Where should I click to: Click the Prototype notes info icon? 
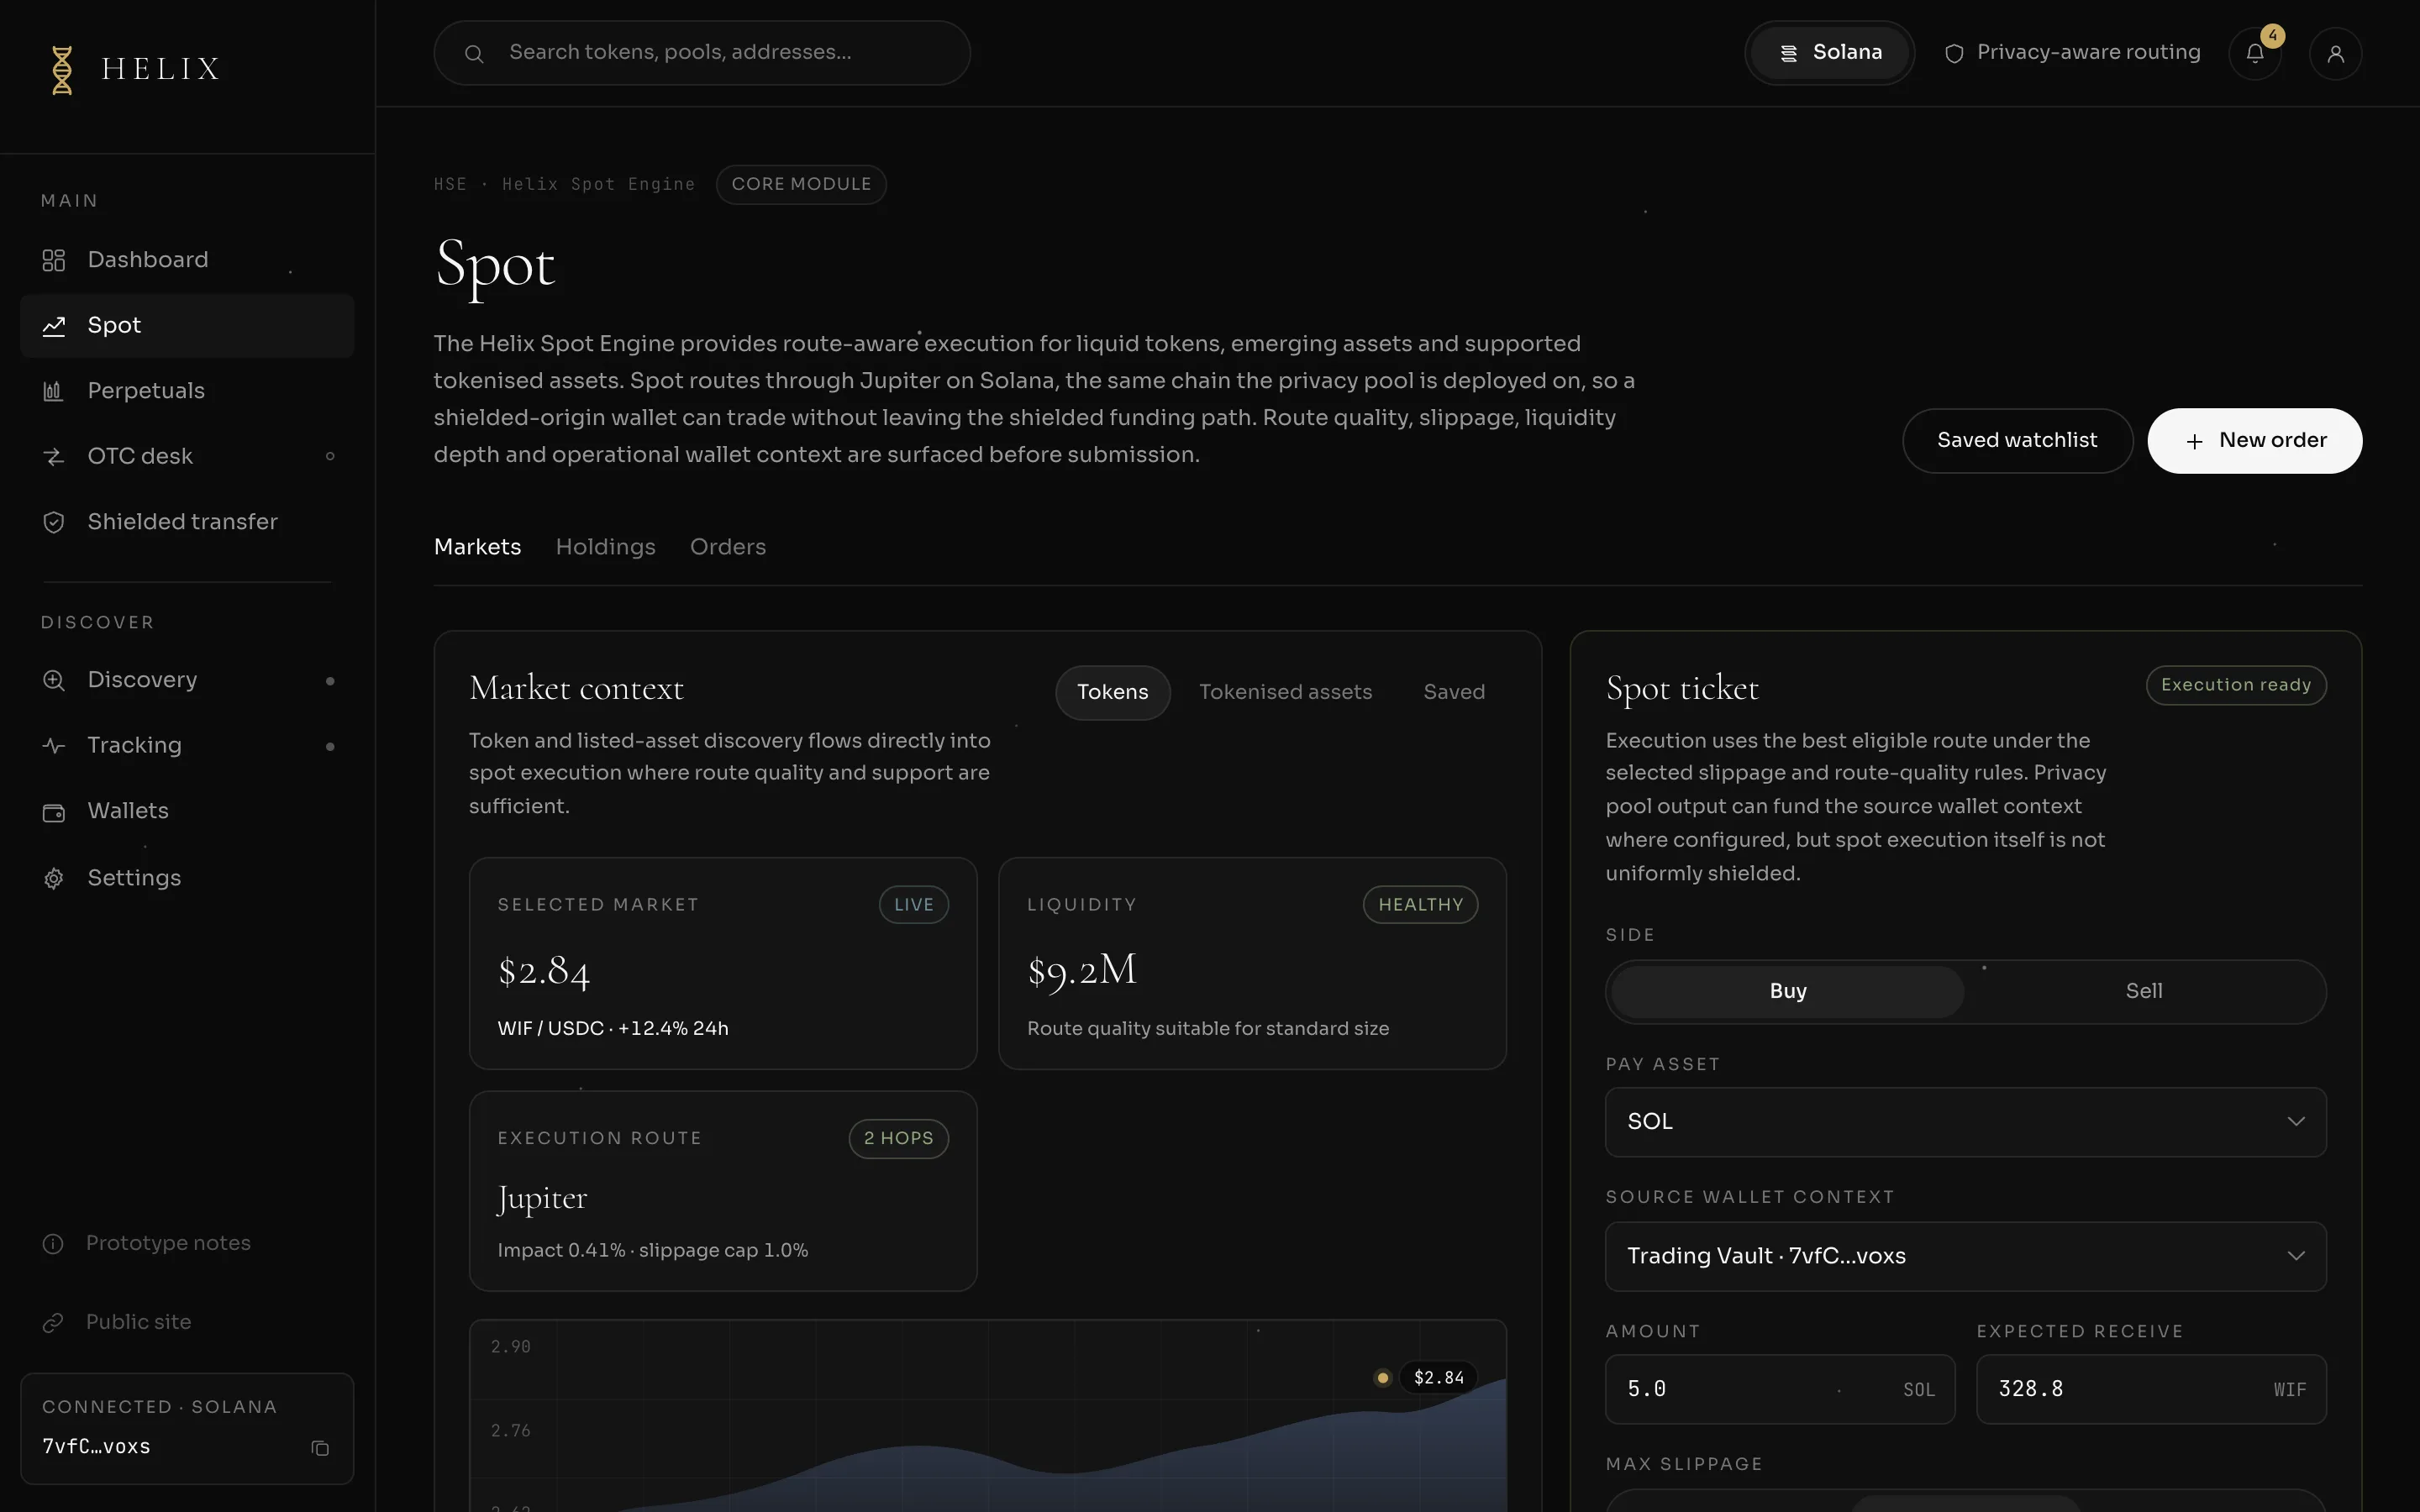(x=53, y=1244)
